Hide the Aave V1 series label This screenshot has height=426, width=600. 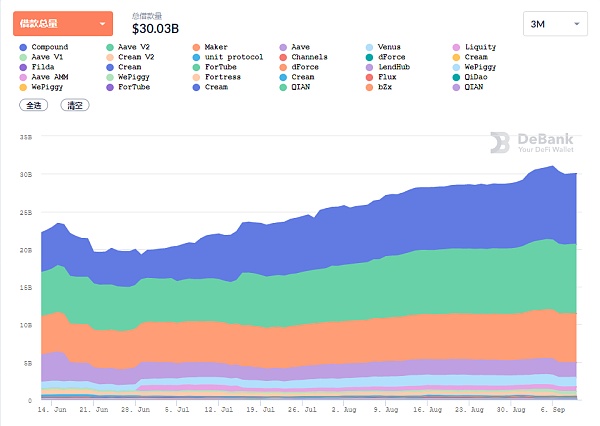48,57
